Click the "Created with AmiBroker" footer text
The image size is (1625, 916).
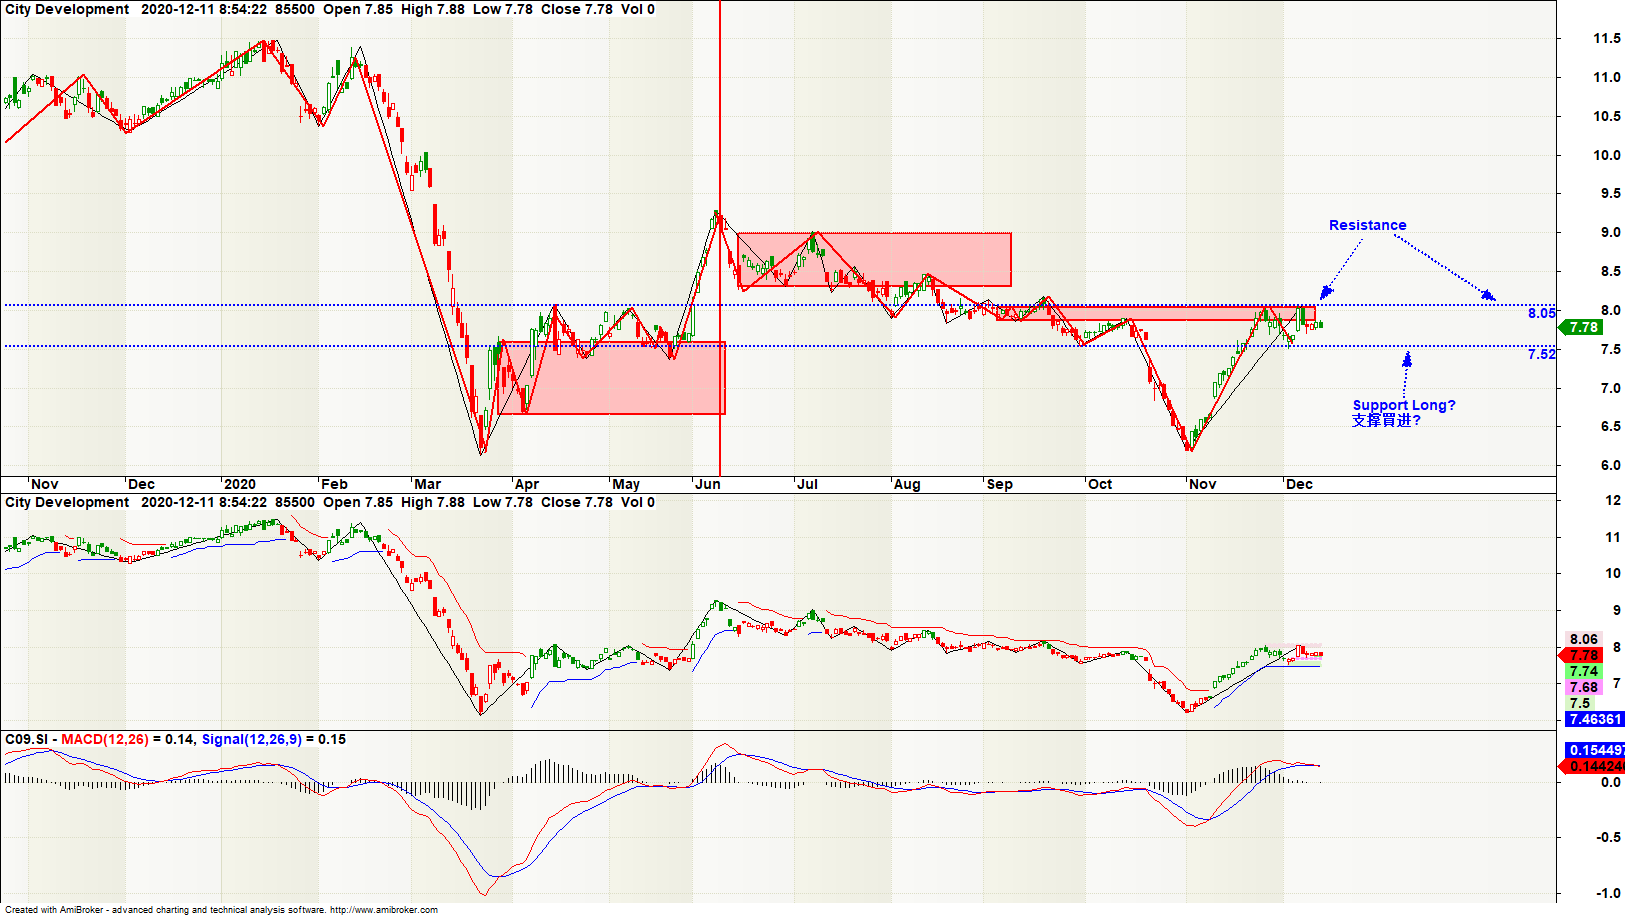[x=54, y=910]
